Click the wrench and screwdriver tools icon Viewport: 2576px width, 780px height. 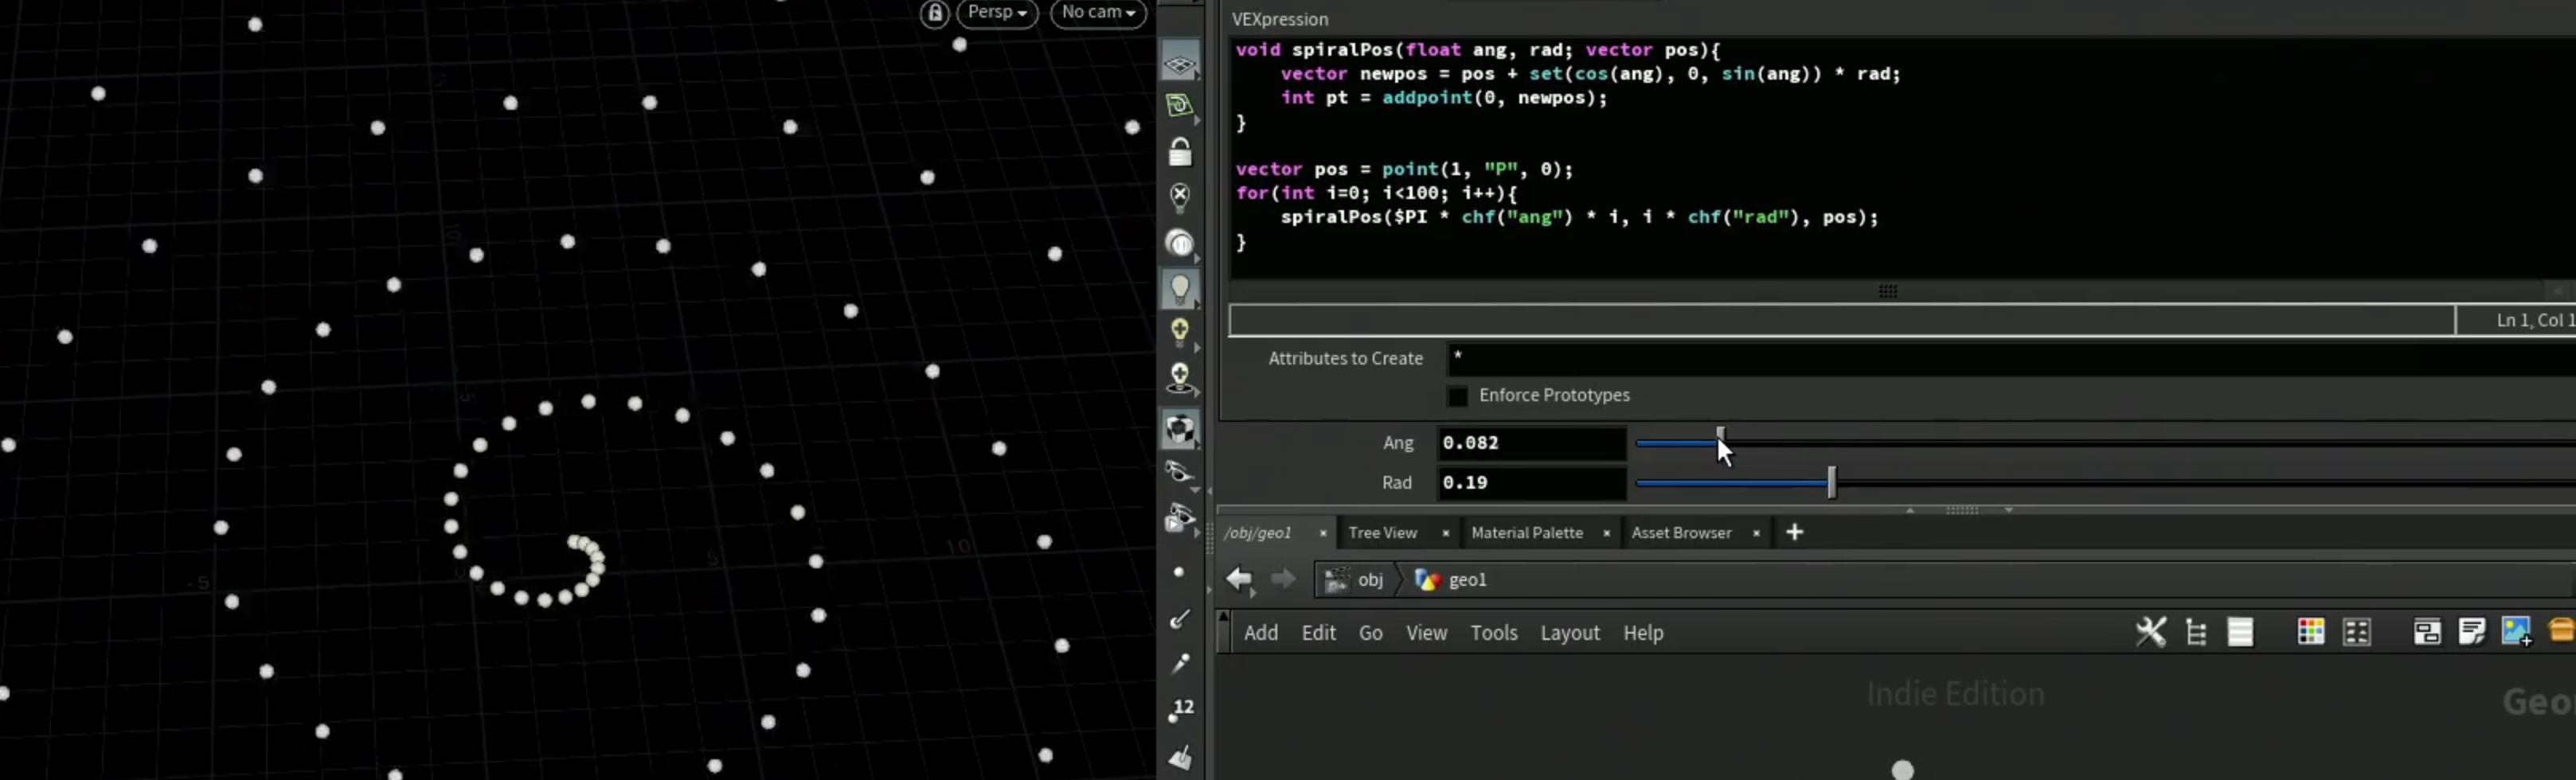pos(2150,633)
